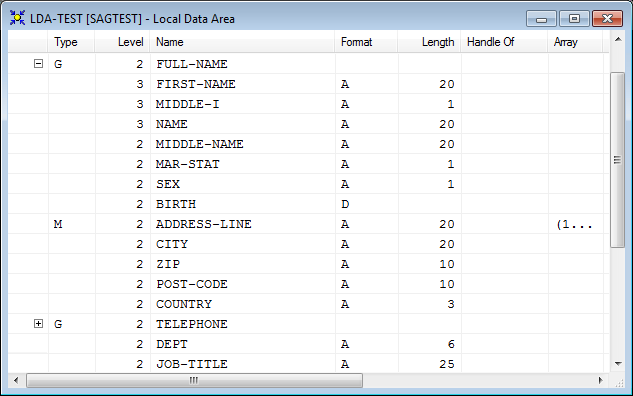Select the DEPT field name
Image resolution: width=633 pixels, height=396 pixels.
click(x=172, y=344)
